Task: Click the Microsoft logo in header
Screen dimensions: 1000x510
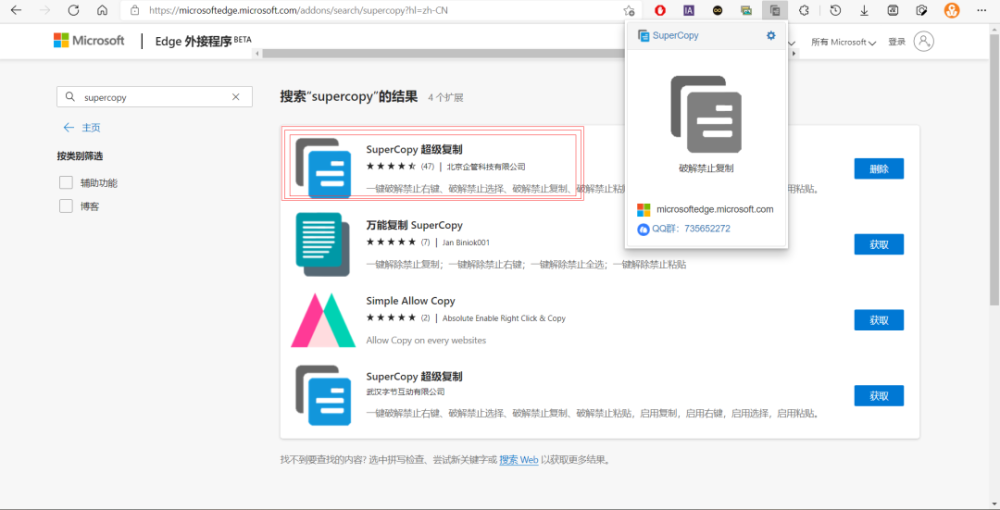Action: [89, 41]
